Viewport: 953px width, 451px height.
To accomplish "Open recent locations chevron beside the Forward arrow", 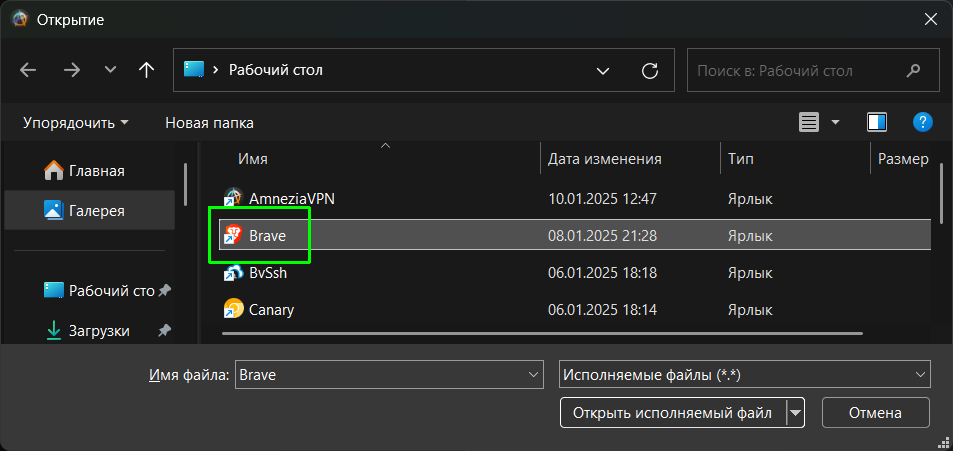I will pyautogui.click(x=110, y=71).
